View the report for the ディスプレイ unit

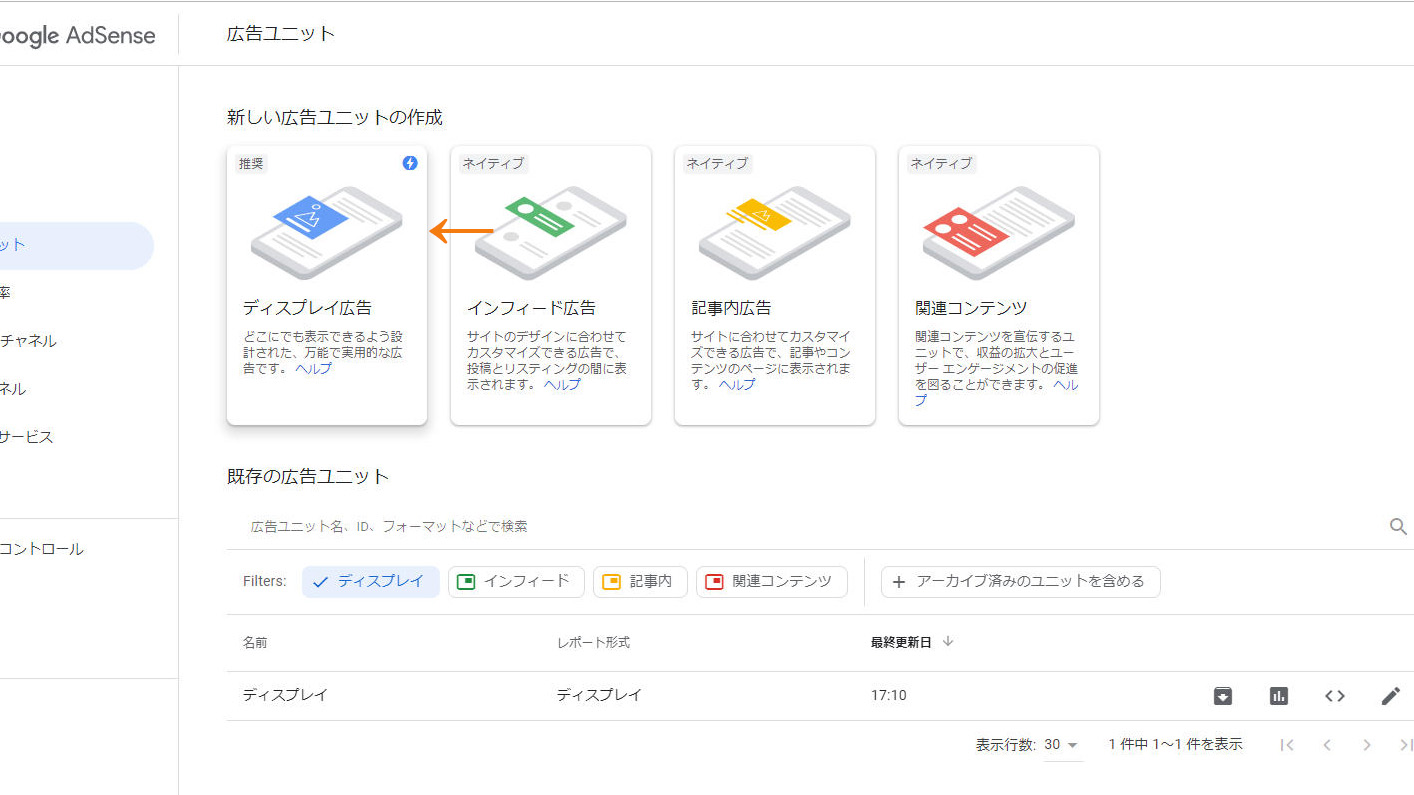click(x=1279, y=696)
